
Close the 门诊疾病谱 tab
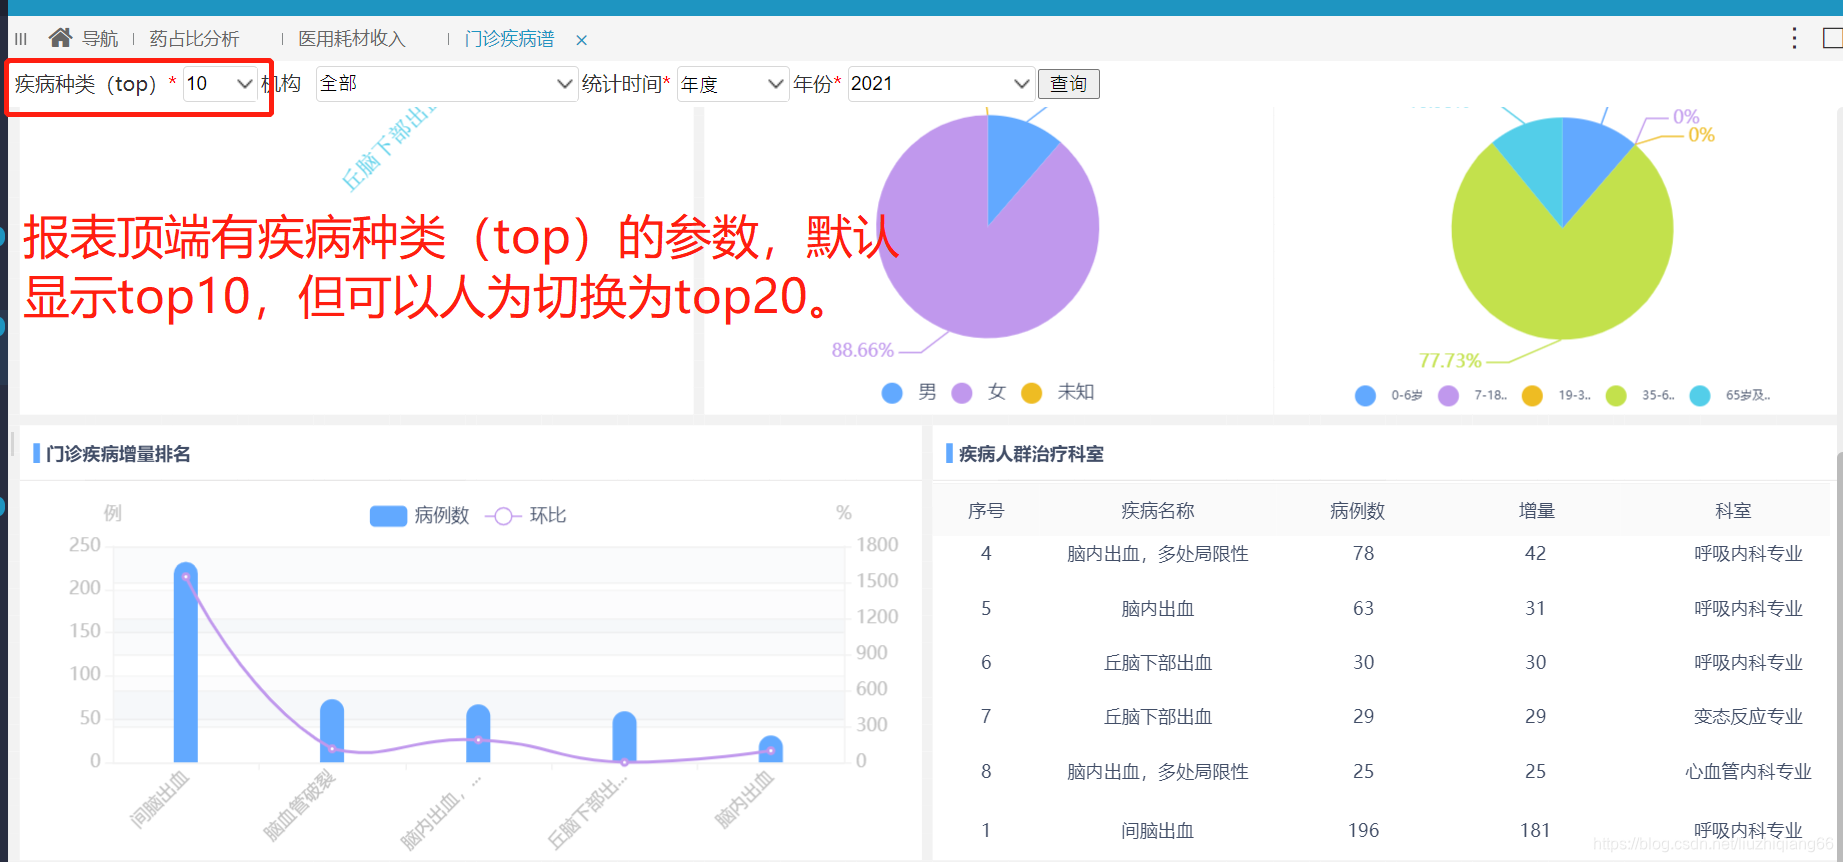(581, 40)
